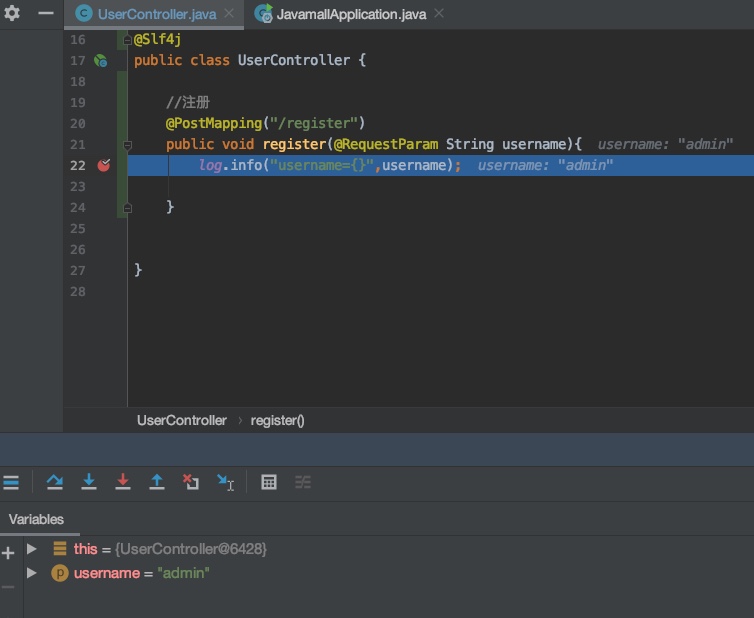Screen dimensions: 754x618
Task: Open the Evaluate Expression calculator
Action: [x=269, y=482]
